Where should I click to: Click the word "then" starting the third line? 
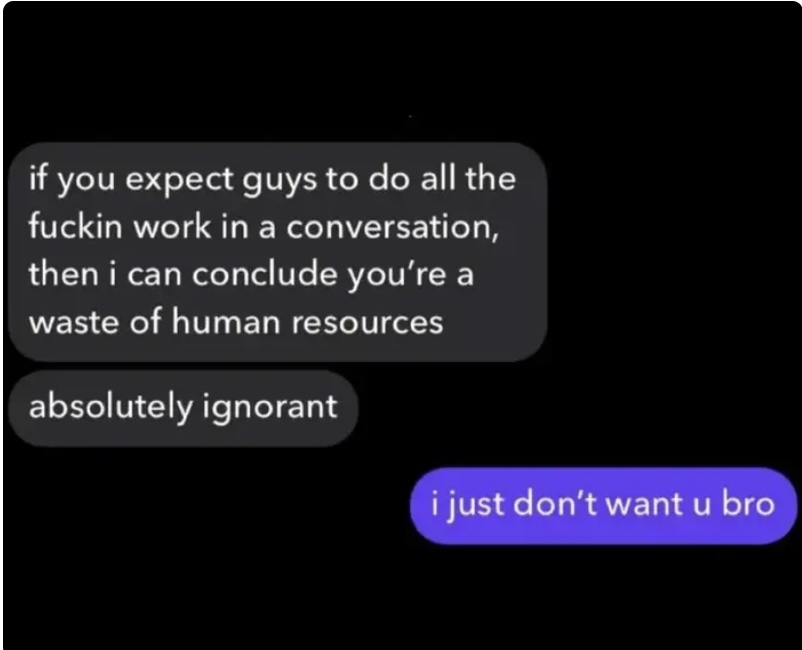(63, 274)
